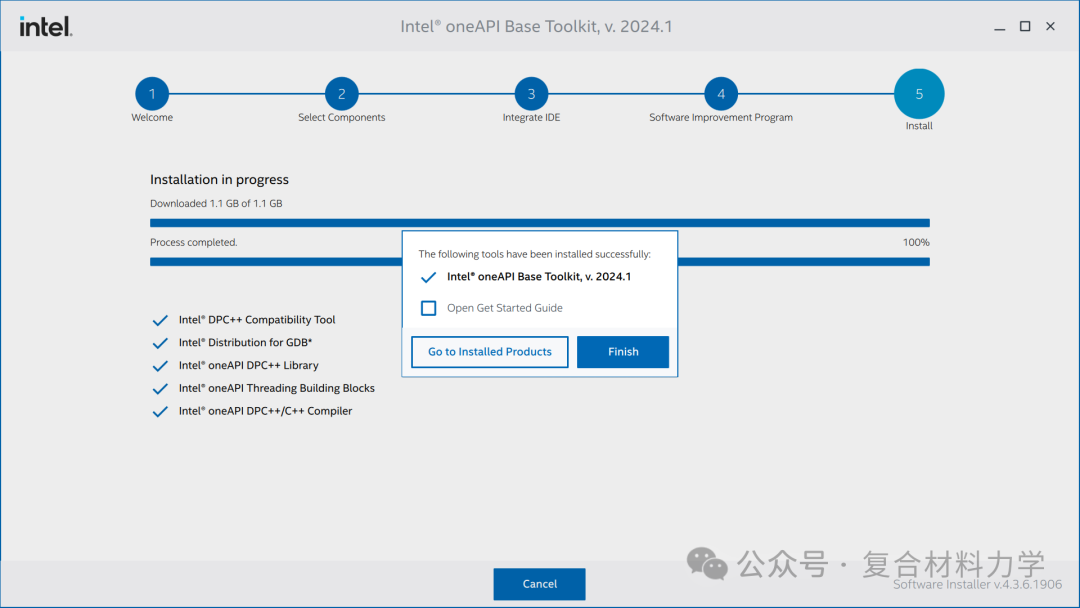Click checkmark beside DPC++/C++ Compiler
The height and width of the screenshot is (608, 1080).
tap(160, 411)
